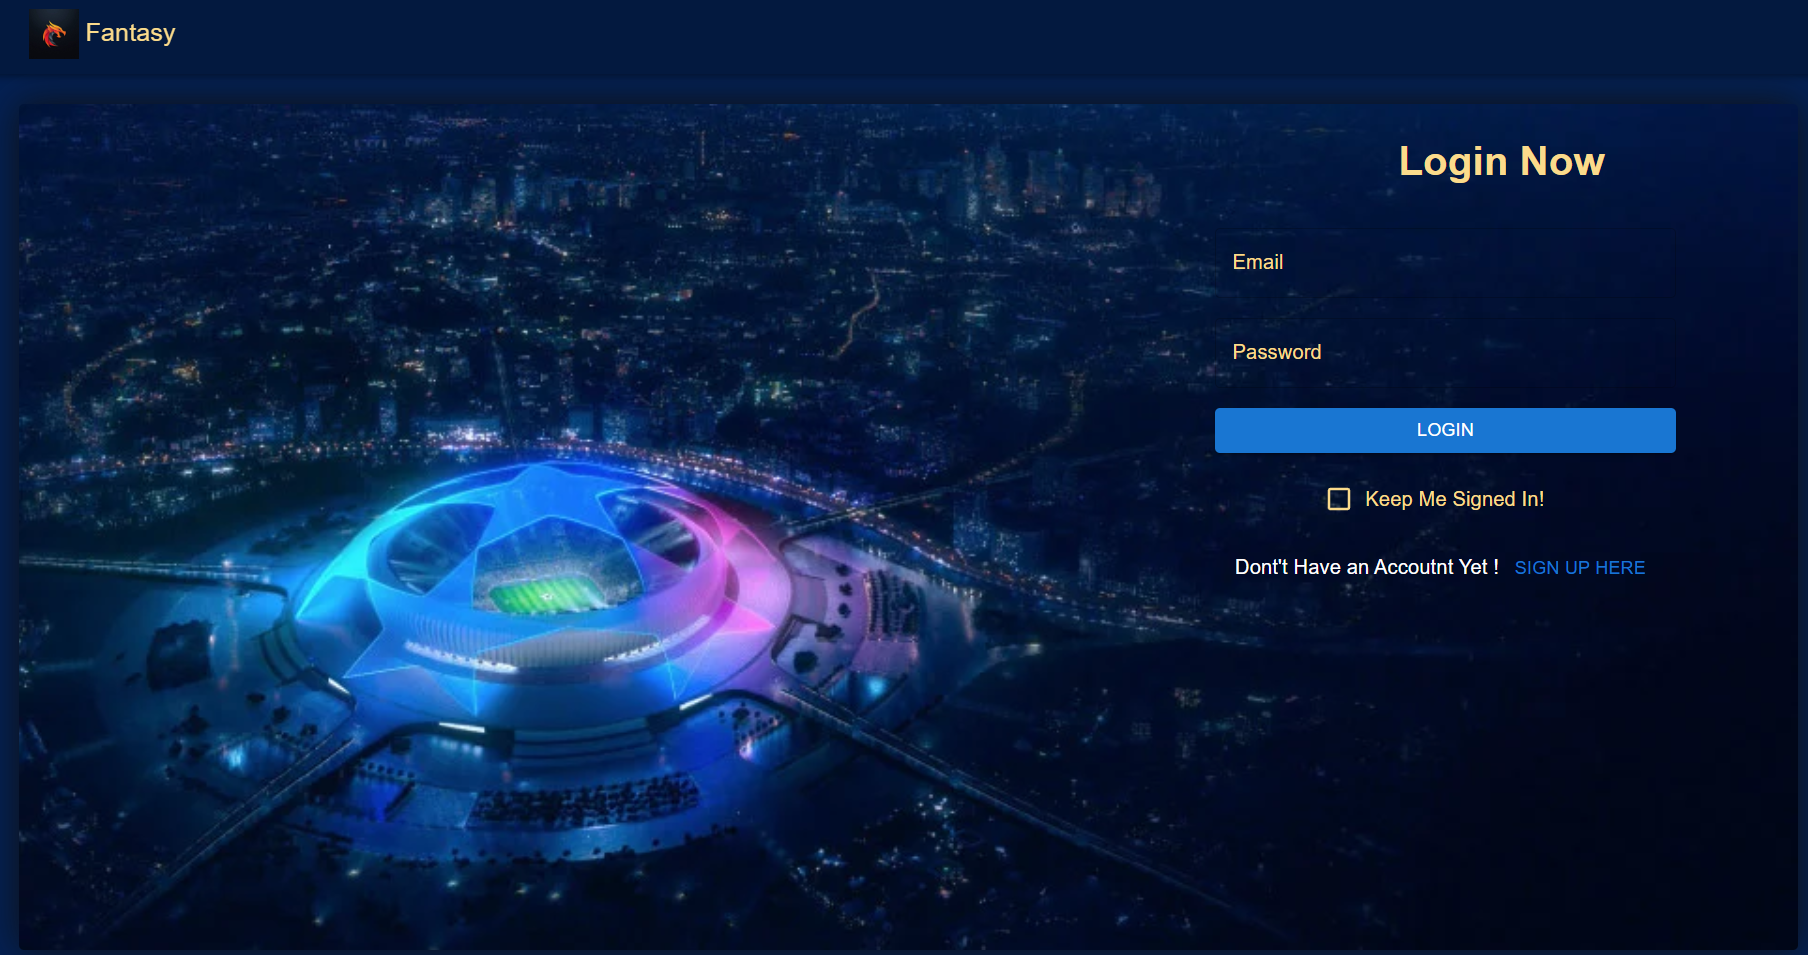Viewport: 1808px width, 955px height.
Task: Follow the SIGN UP HERE link
Action: pyautogui.click(x=1580, y=568)
